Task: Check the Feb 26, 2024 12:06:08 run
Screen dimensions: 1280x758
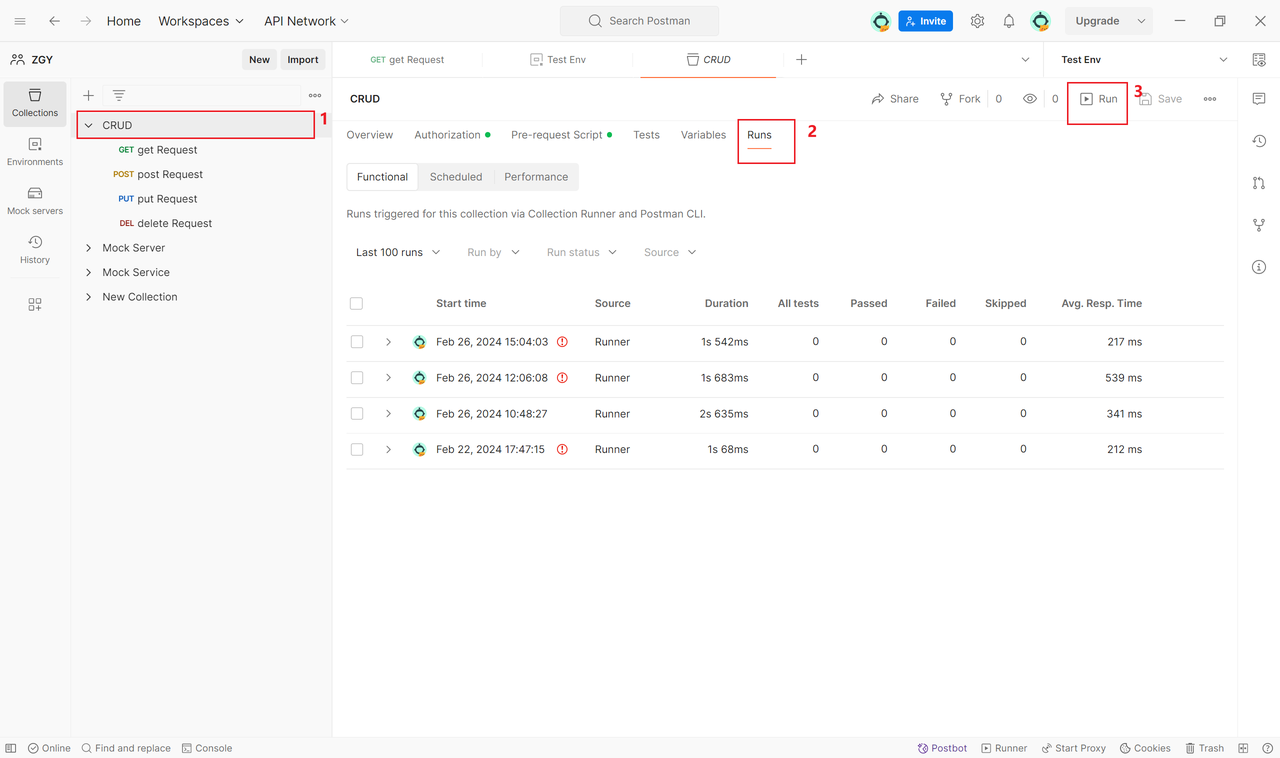Action: click(356, 378)
